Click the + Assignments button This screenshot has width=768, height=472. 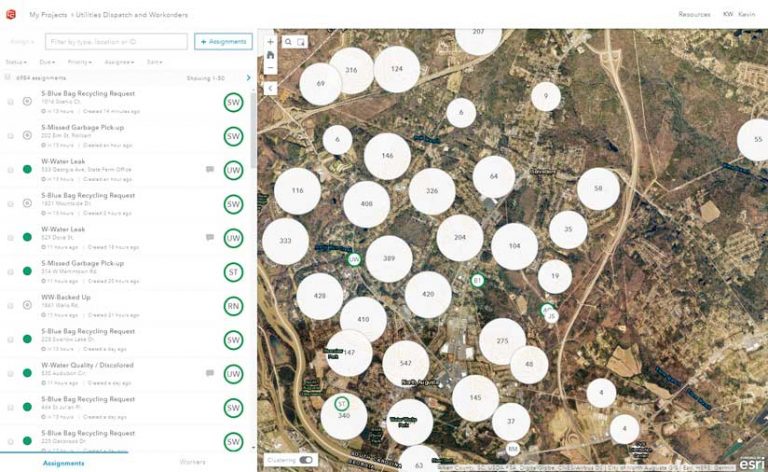click(x=223, y=42)
